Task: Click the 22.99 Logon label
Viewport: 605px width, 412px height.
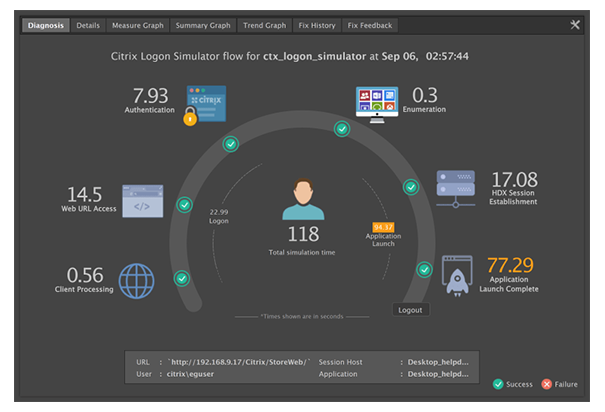Action: coord(219,216)
